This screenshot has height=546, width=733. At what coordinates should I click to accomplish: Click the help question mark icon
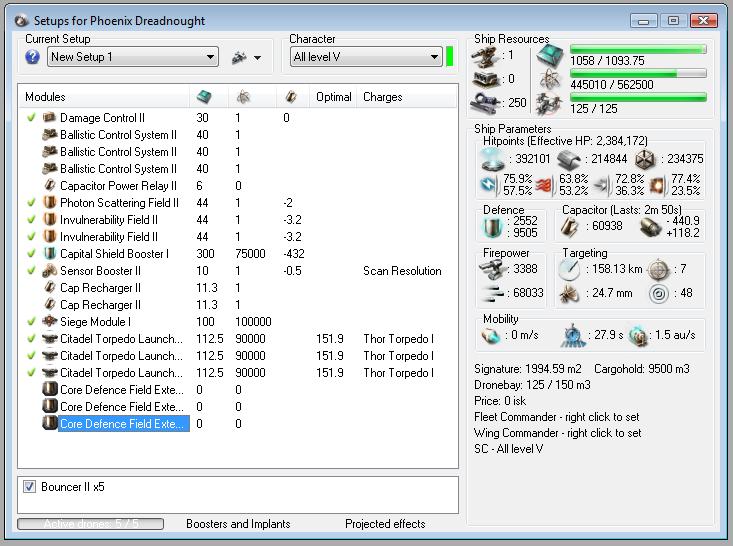coord(32,57)
